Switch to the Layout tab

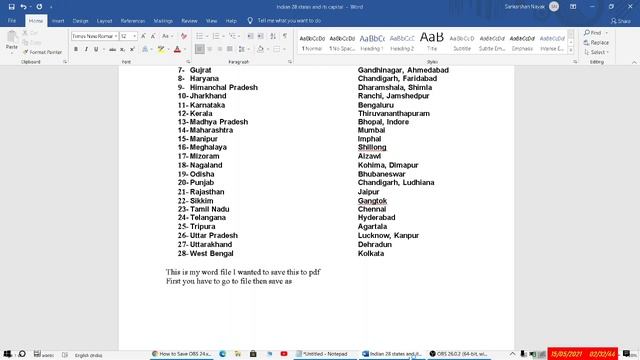pos(104,21)
